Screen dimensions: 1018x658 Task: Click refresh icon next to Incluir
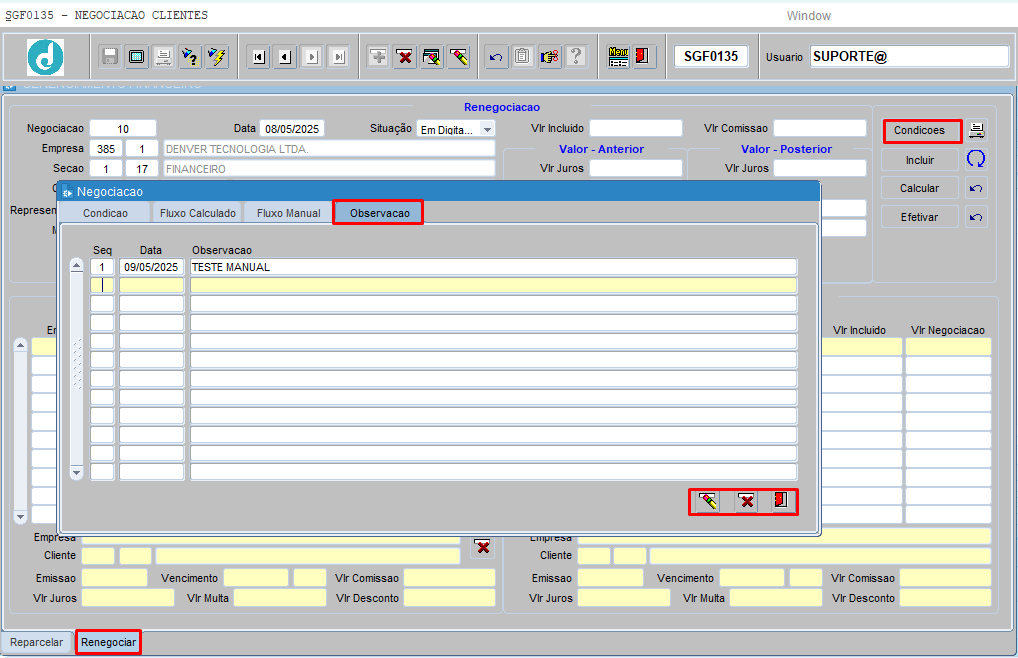pyautogui.click(x=976, y=159)
